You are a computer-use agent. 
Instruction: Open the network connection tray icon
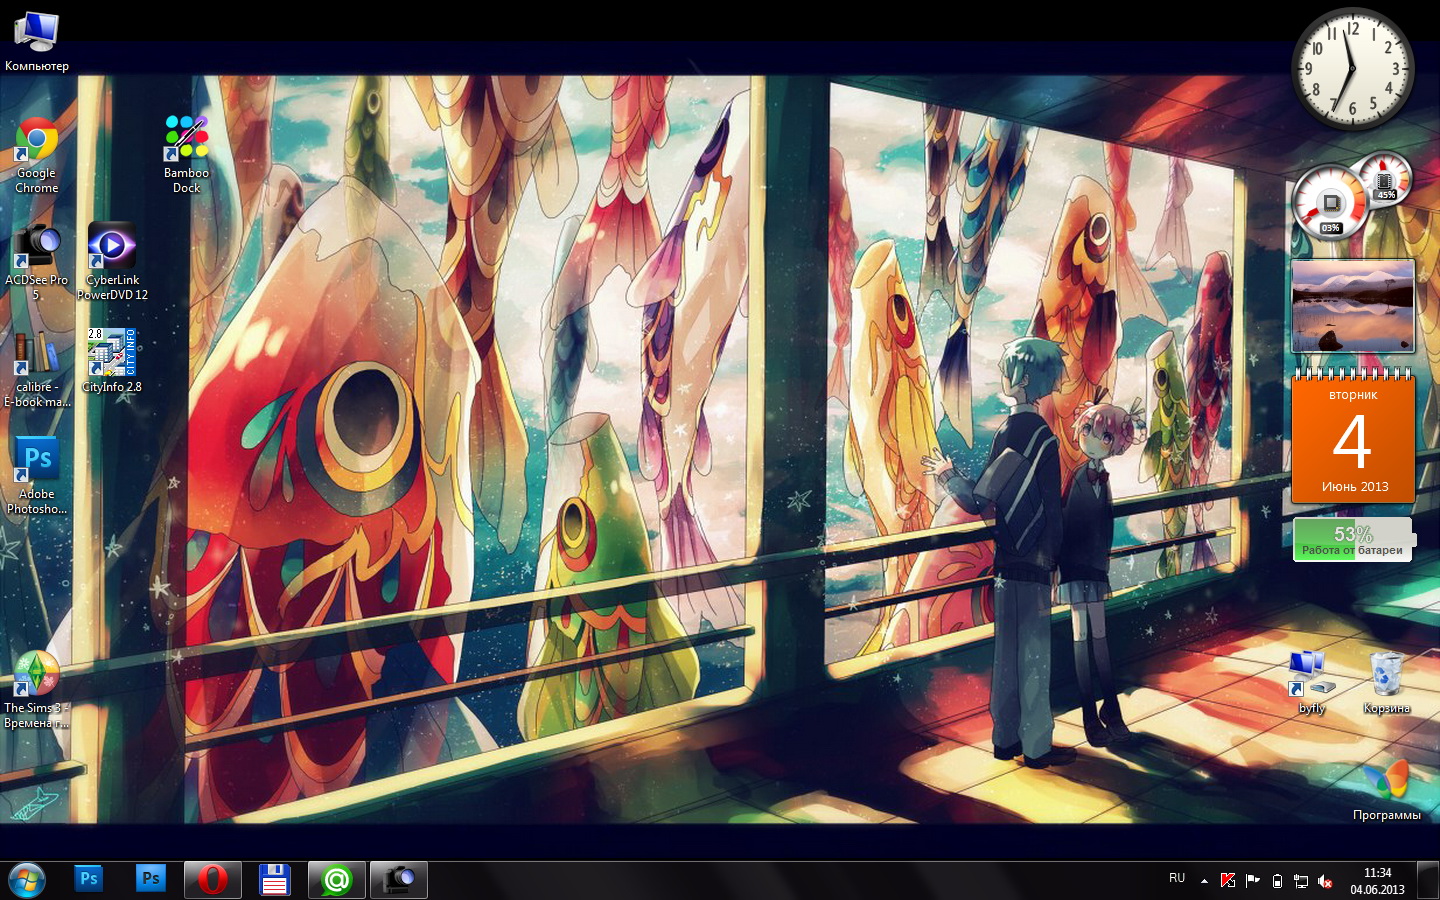point(1301,881)
